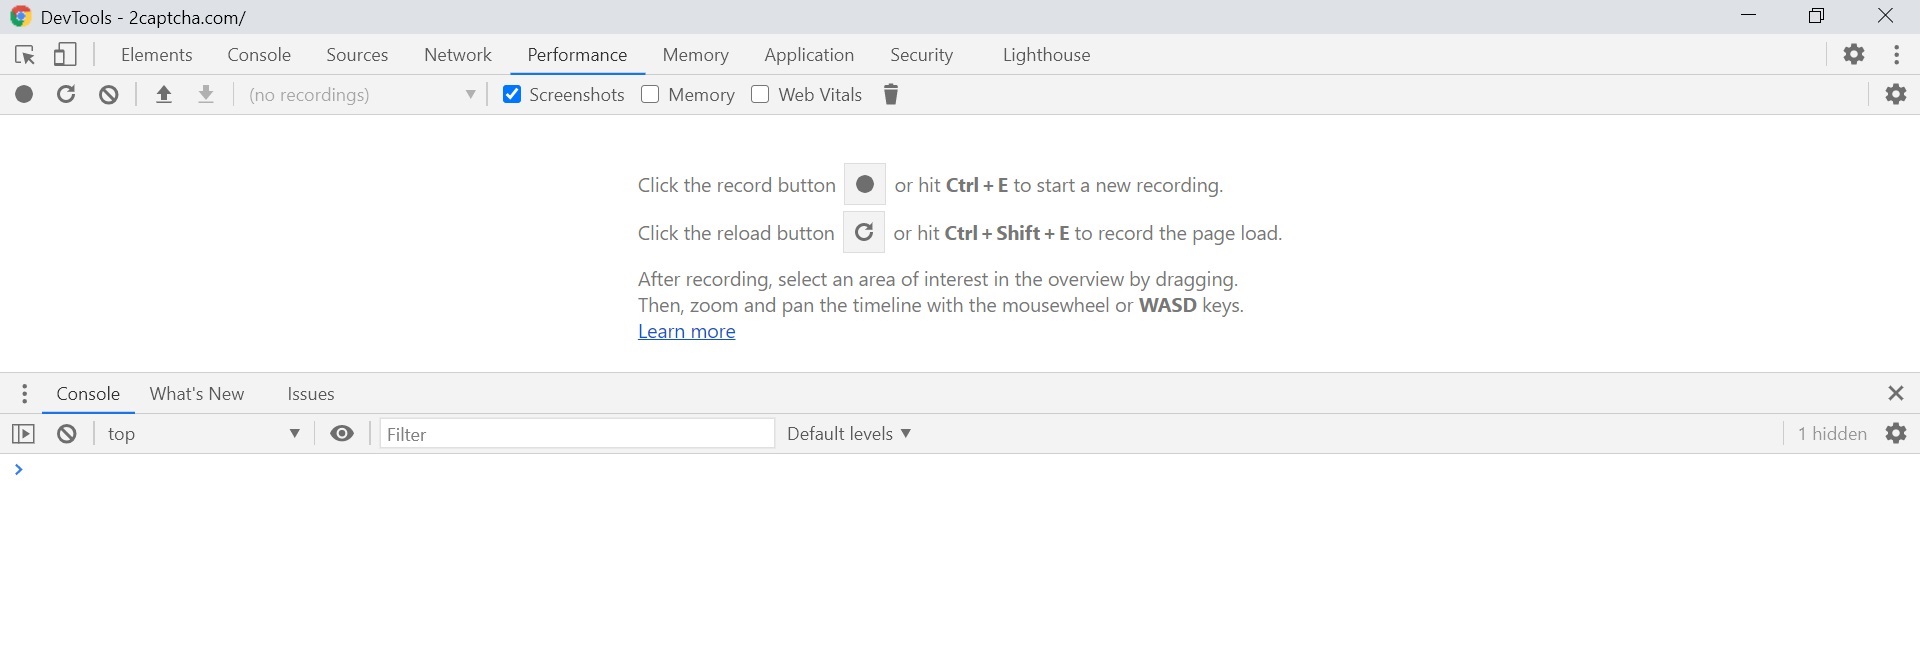Follow the Learn more link
The image size is (1920, 648).
click(x=687, y=333)
